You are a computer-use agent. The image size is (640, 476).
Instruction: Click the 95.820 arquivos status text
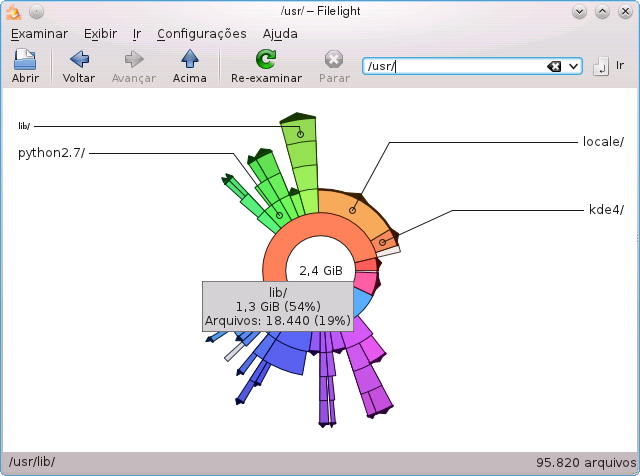586,463
